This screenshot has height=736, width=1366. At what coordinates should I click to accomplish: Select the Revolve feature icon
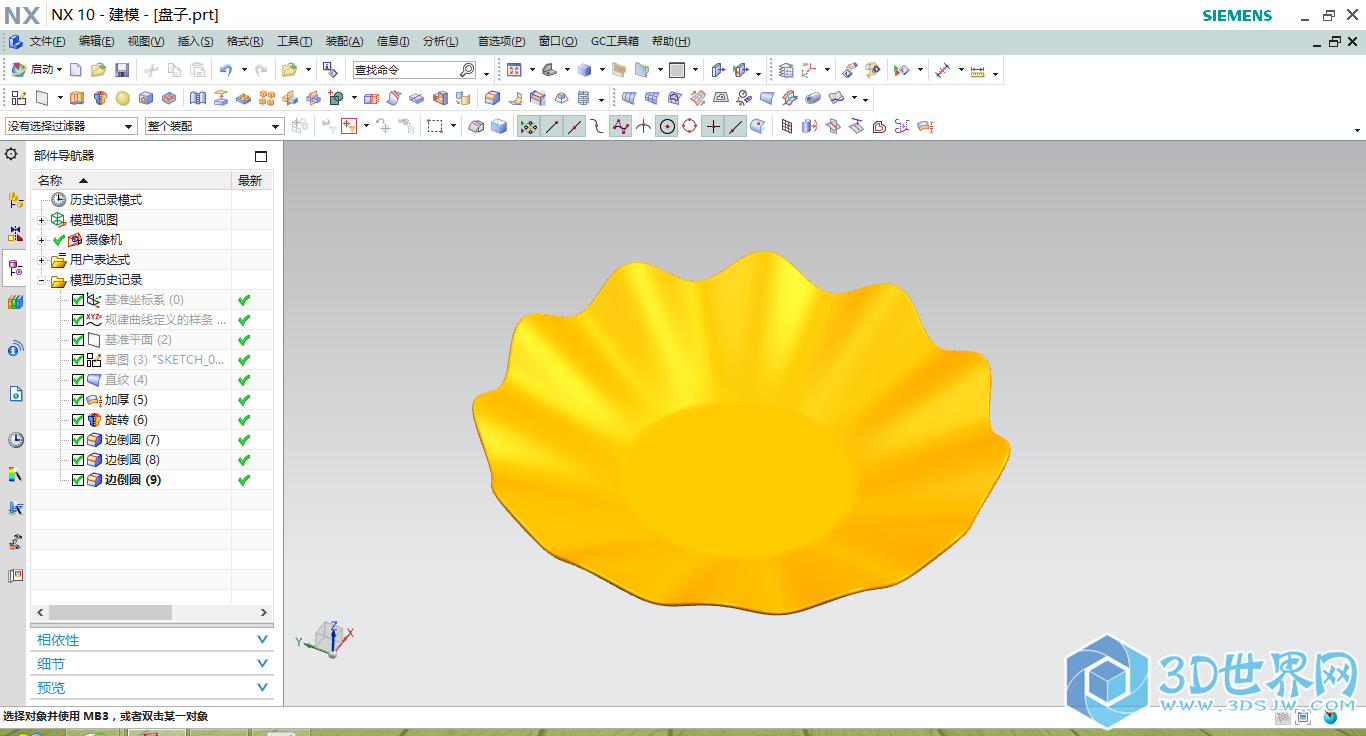point(100,98)
